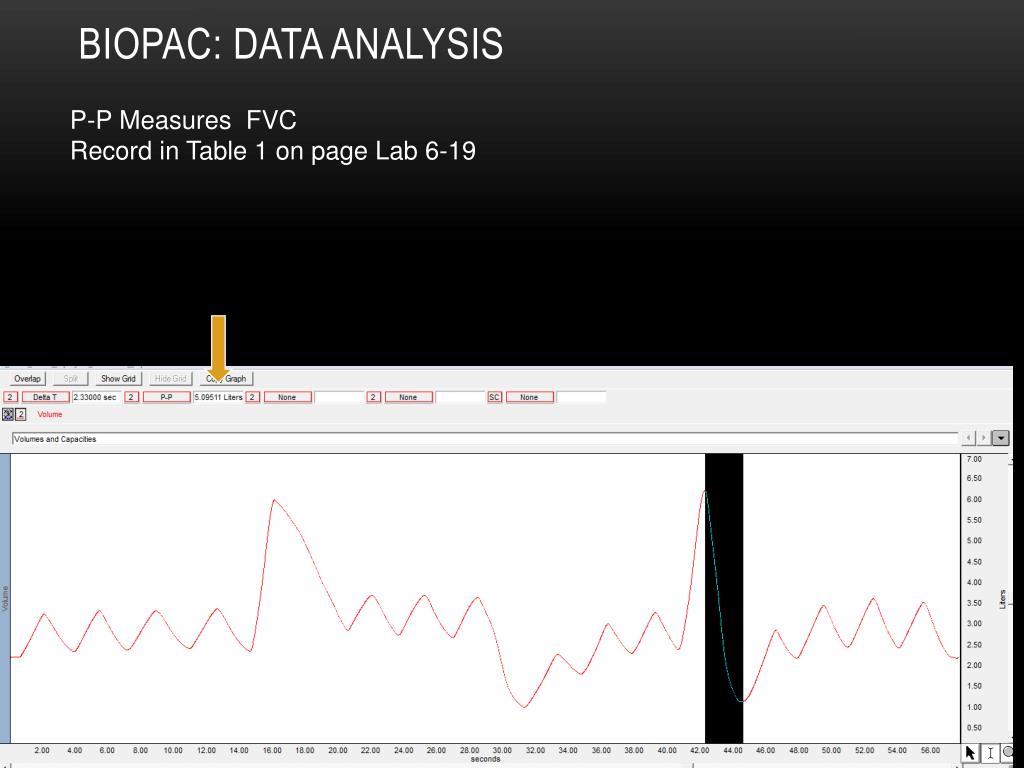Click the horizontal scrollbar below the graph
Viewport: 1024px width, 768px height.
click(x=483, y=765)
